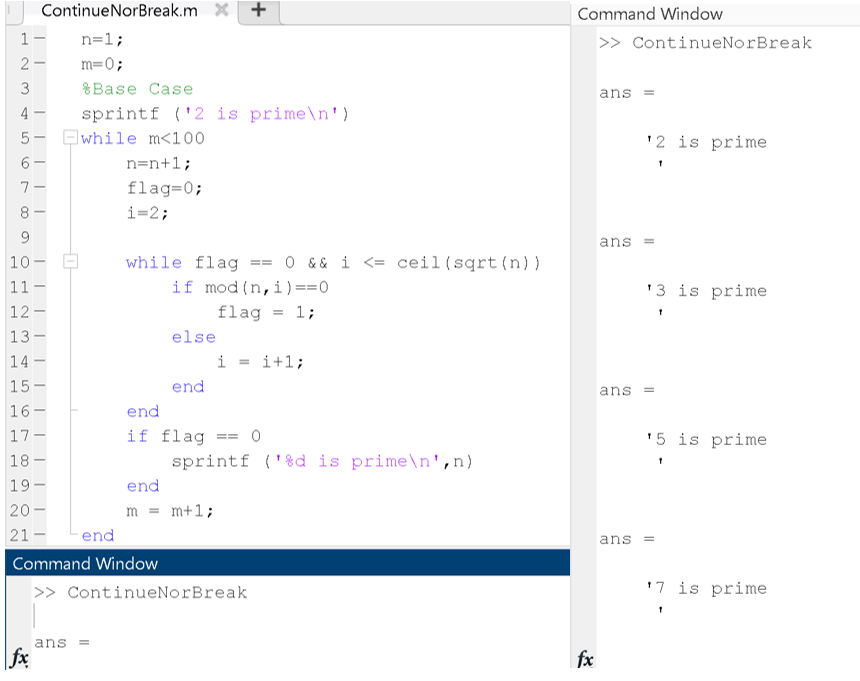This screenshot has height=681, width=860.
Task: Click 'ans =' in the bottom Command Window
Action: pyautogui.click(x=61, y=642)
